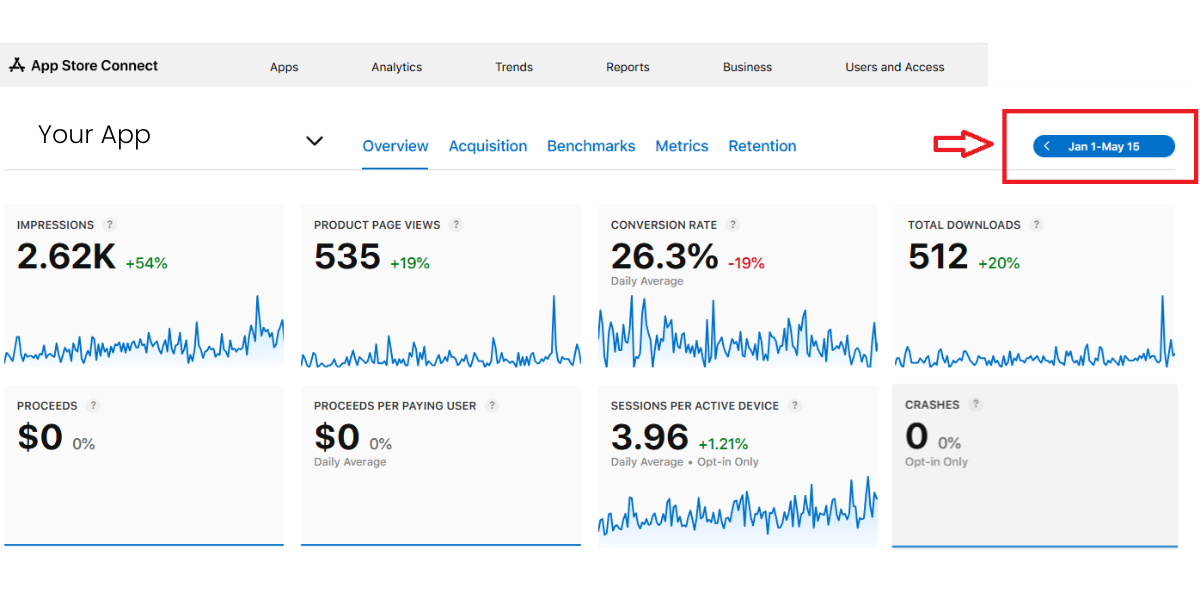Viewport: 1200px width, 600px height.
Task: Click the 0% change in the Proceeds card
Action: (x=84, y=444)
